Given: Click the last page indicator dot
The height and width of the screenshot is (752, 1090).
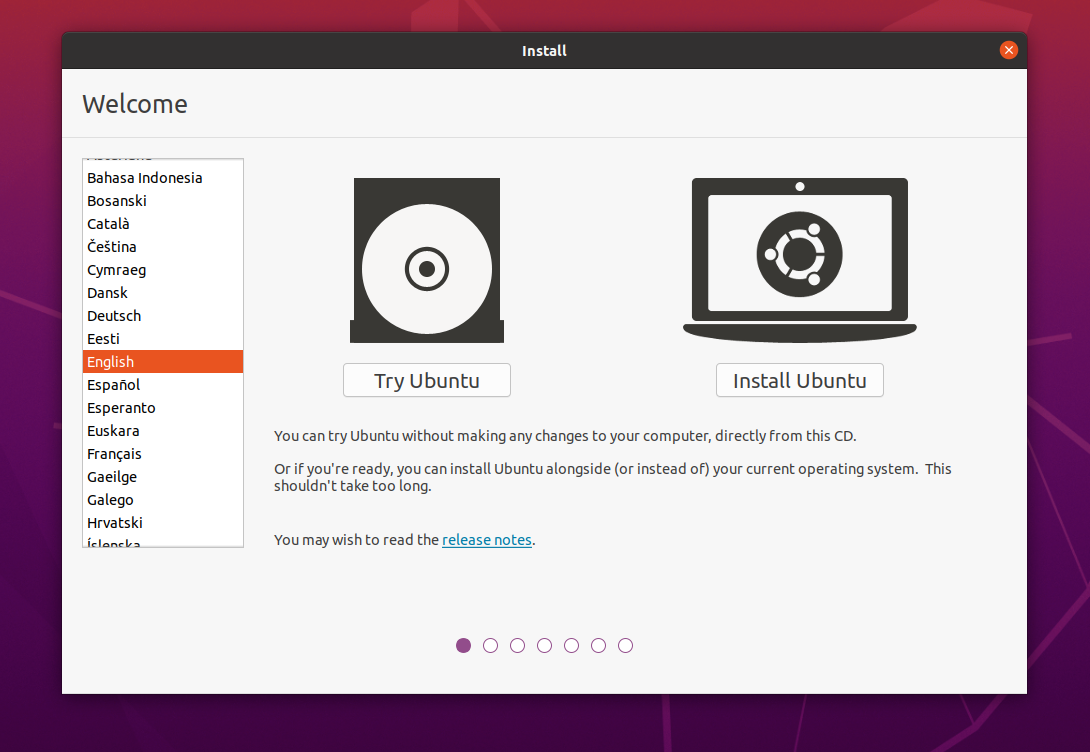Looking at the screenshot, I should click(x=625, y=645).
